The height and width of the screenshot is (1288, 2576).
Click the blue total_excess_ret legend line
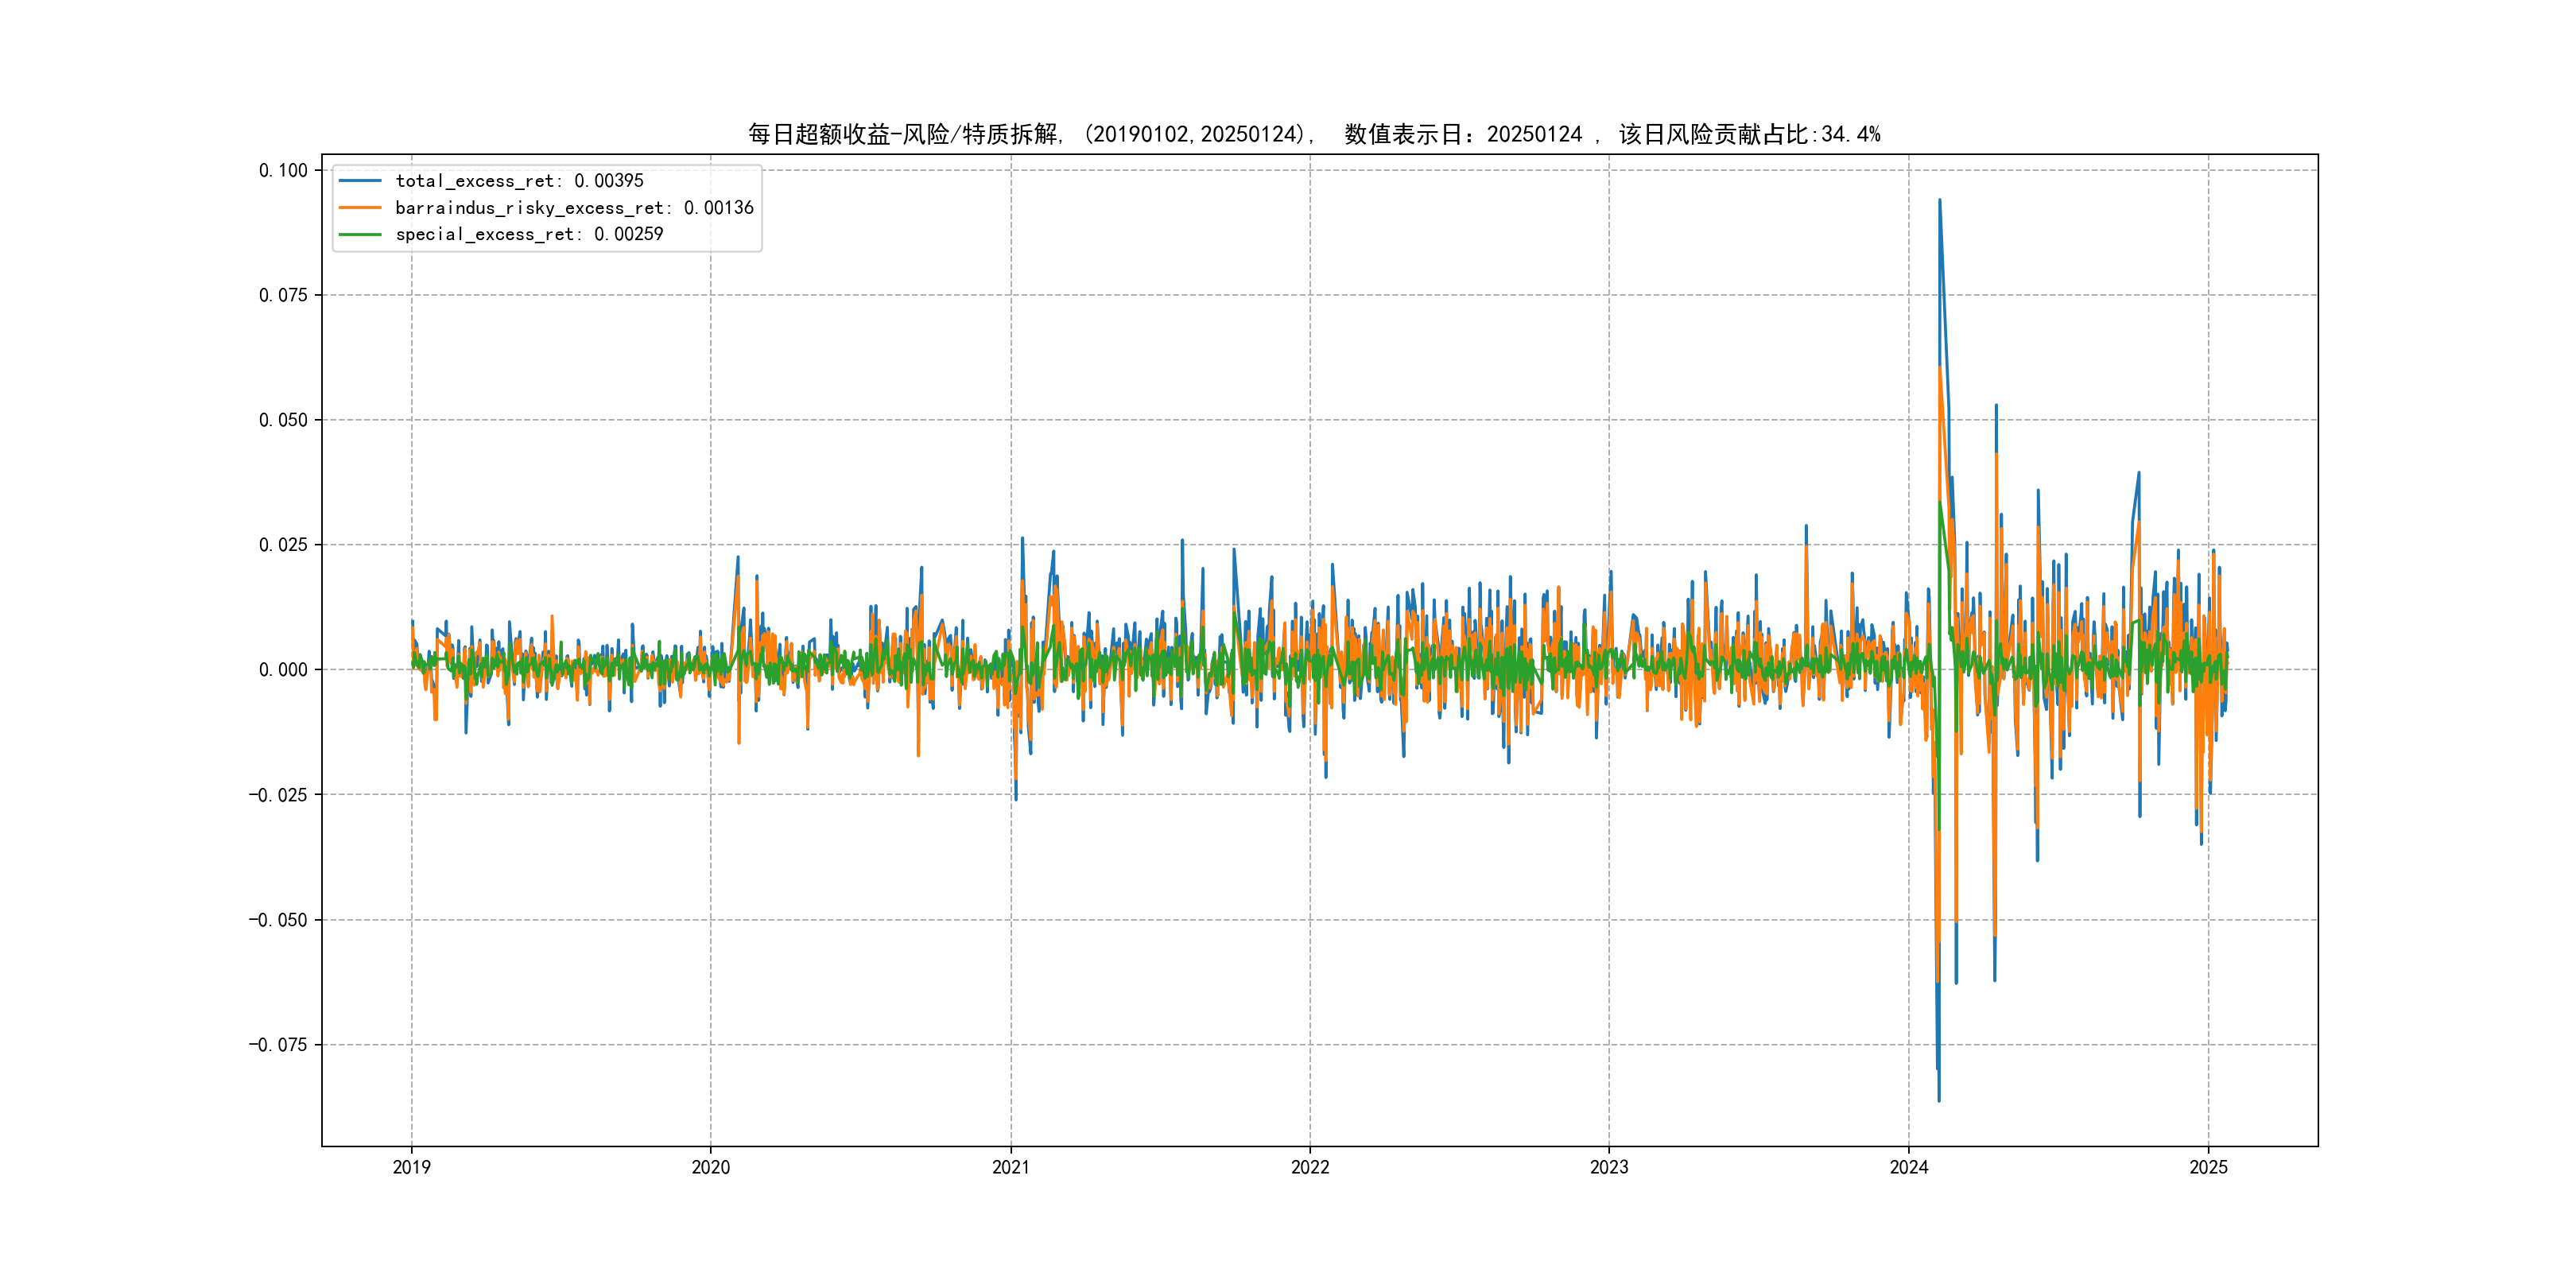click(x=360, y=181)
